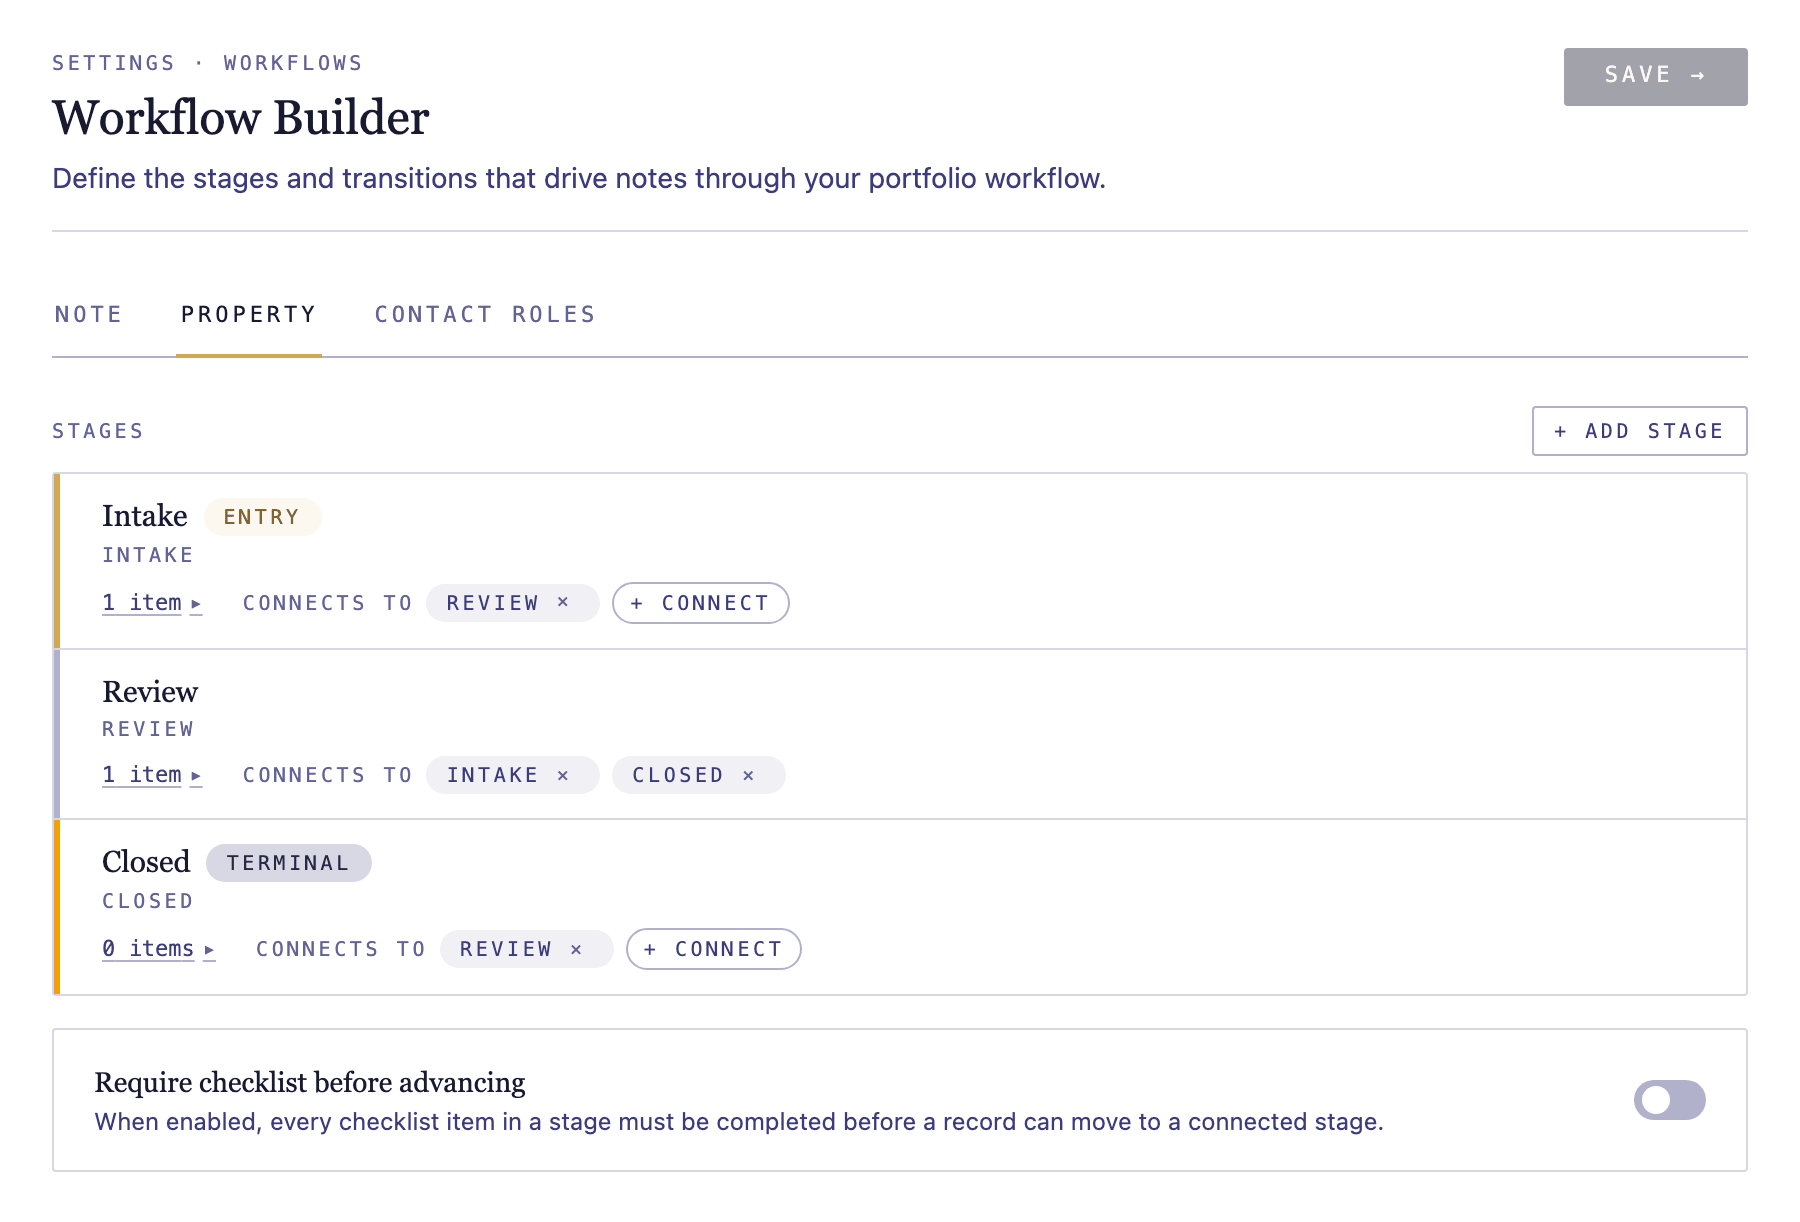Add a connection to the Closed stage

(x=713, y=949)
